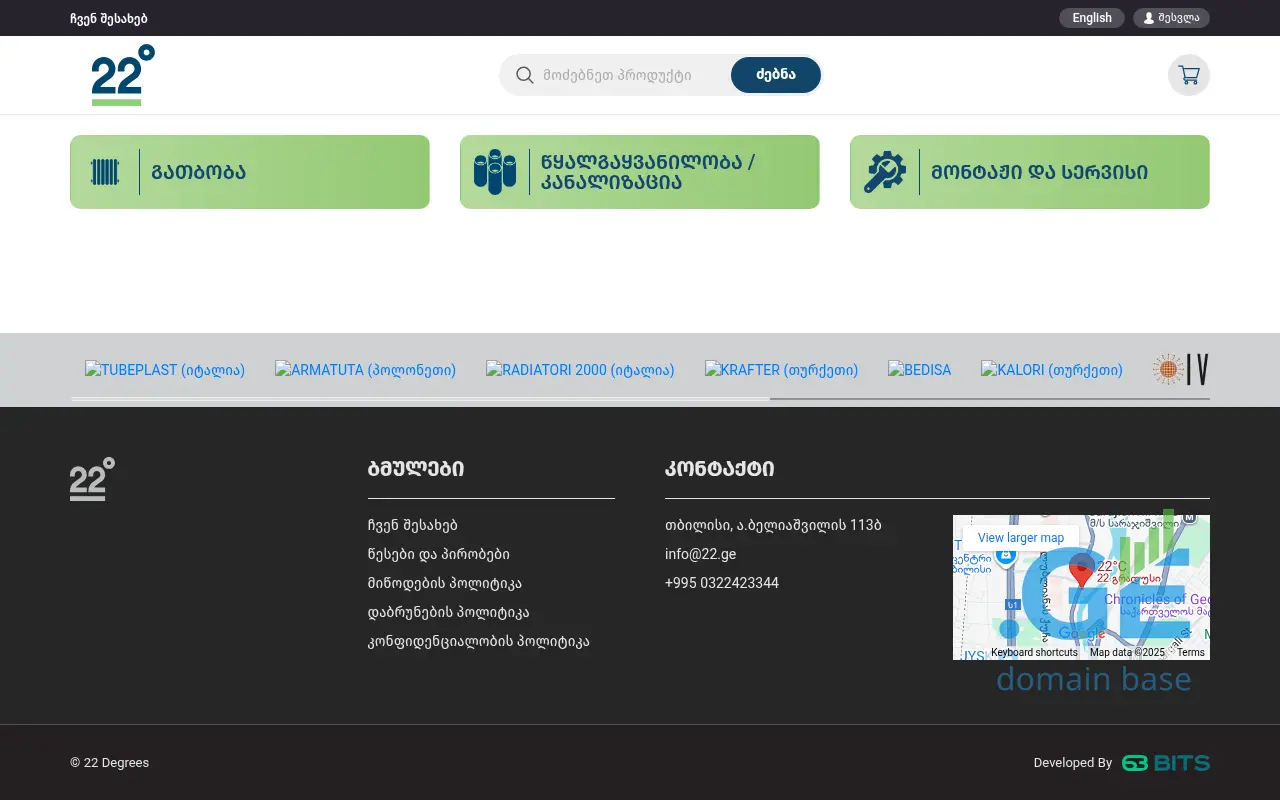Screen dimensions: 1280x800
Task: Open the TUBEPLAST (იტალია) brand link
Action: [165, 370]
